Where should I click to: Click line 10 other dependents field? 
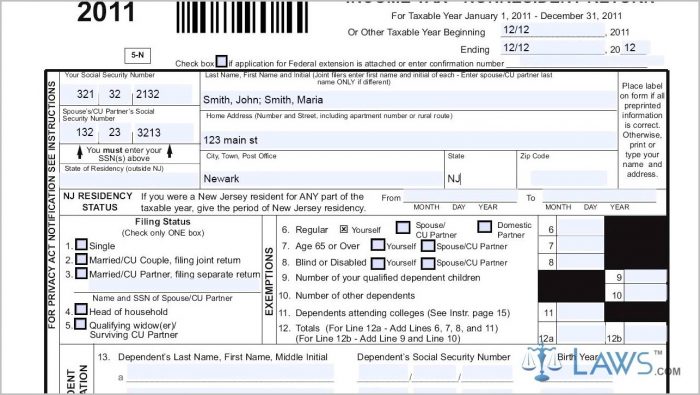coord(645,294)
